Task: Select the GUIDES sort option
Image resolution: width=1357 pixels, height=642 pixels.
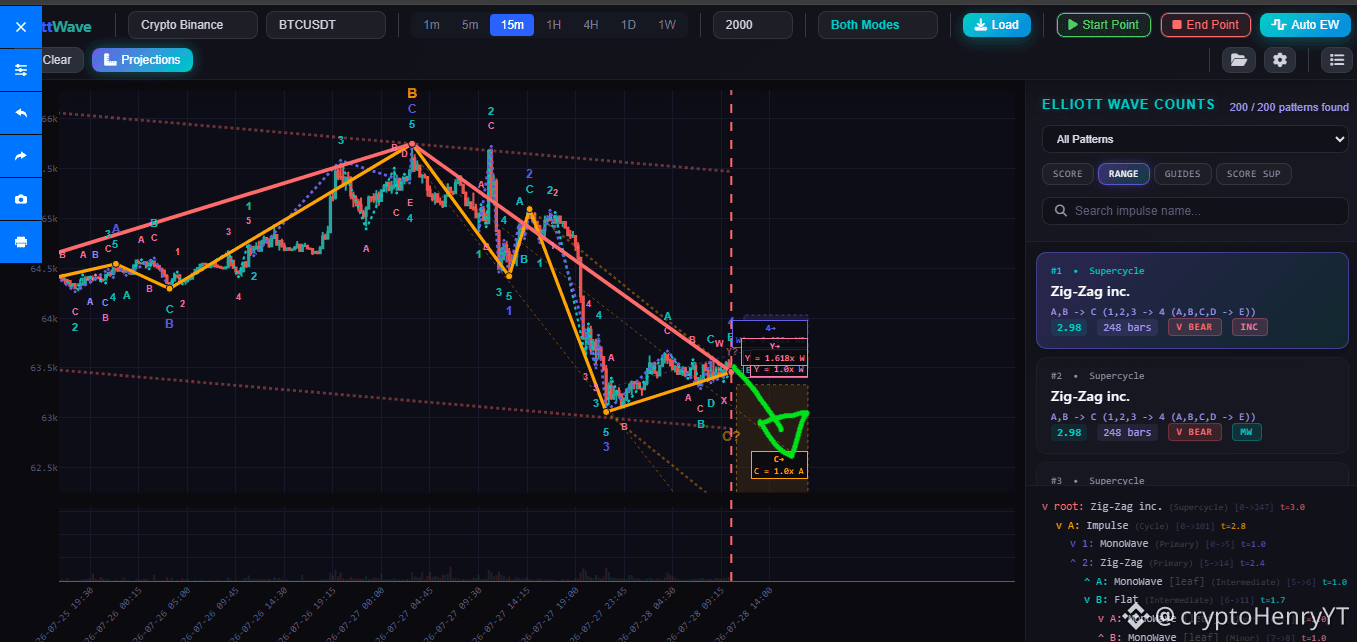Action: pyautogui.click(x=1182, y=174)
